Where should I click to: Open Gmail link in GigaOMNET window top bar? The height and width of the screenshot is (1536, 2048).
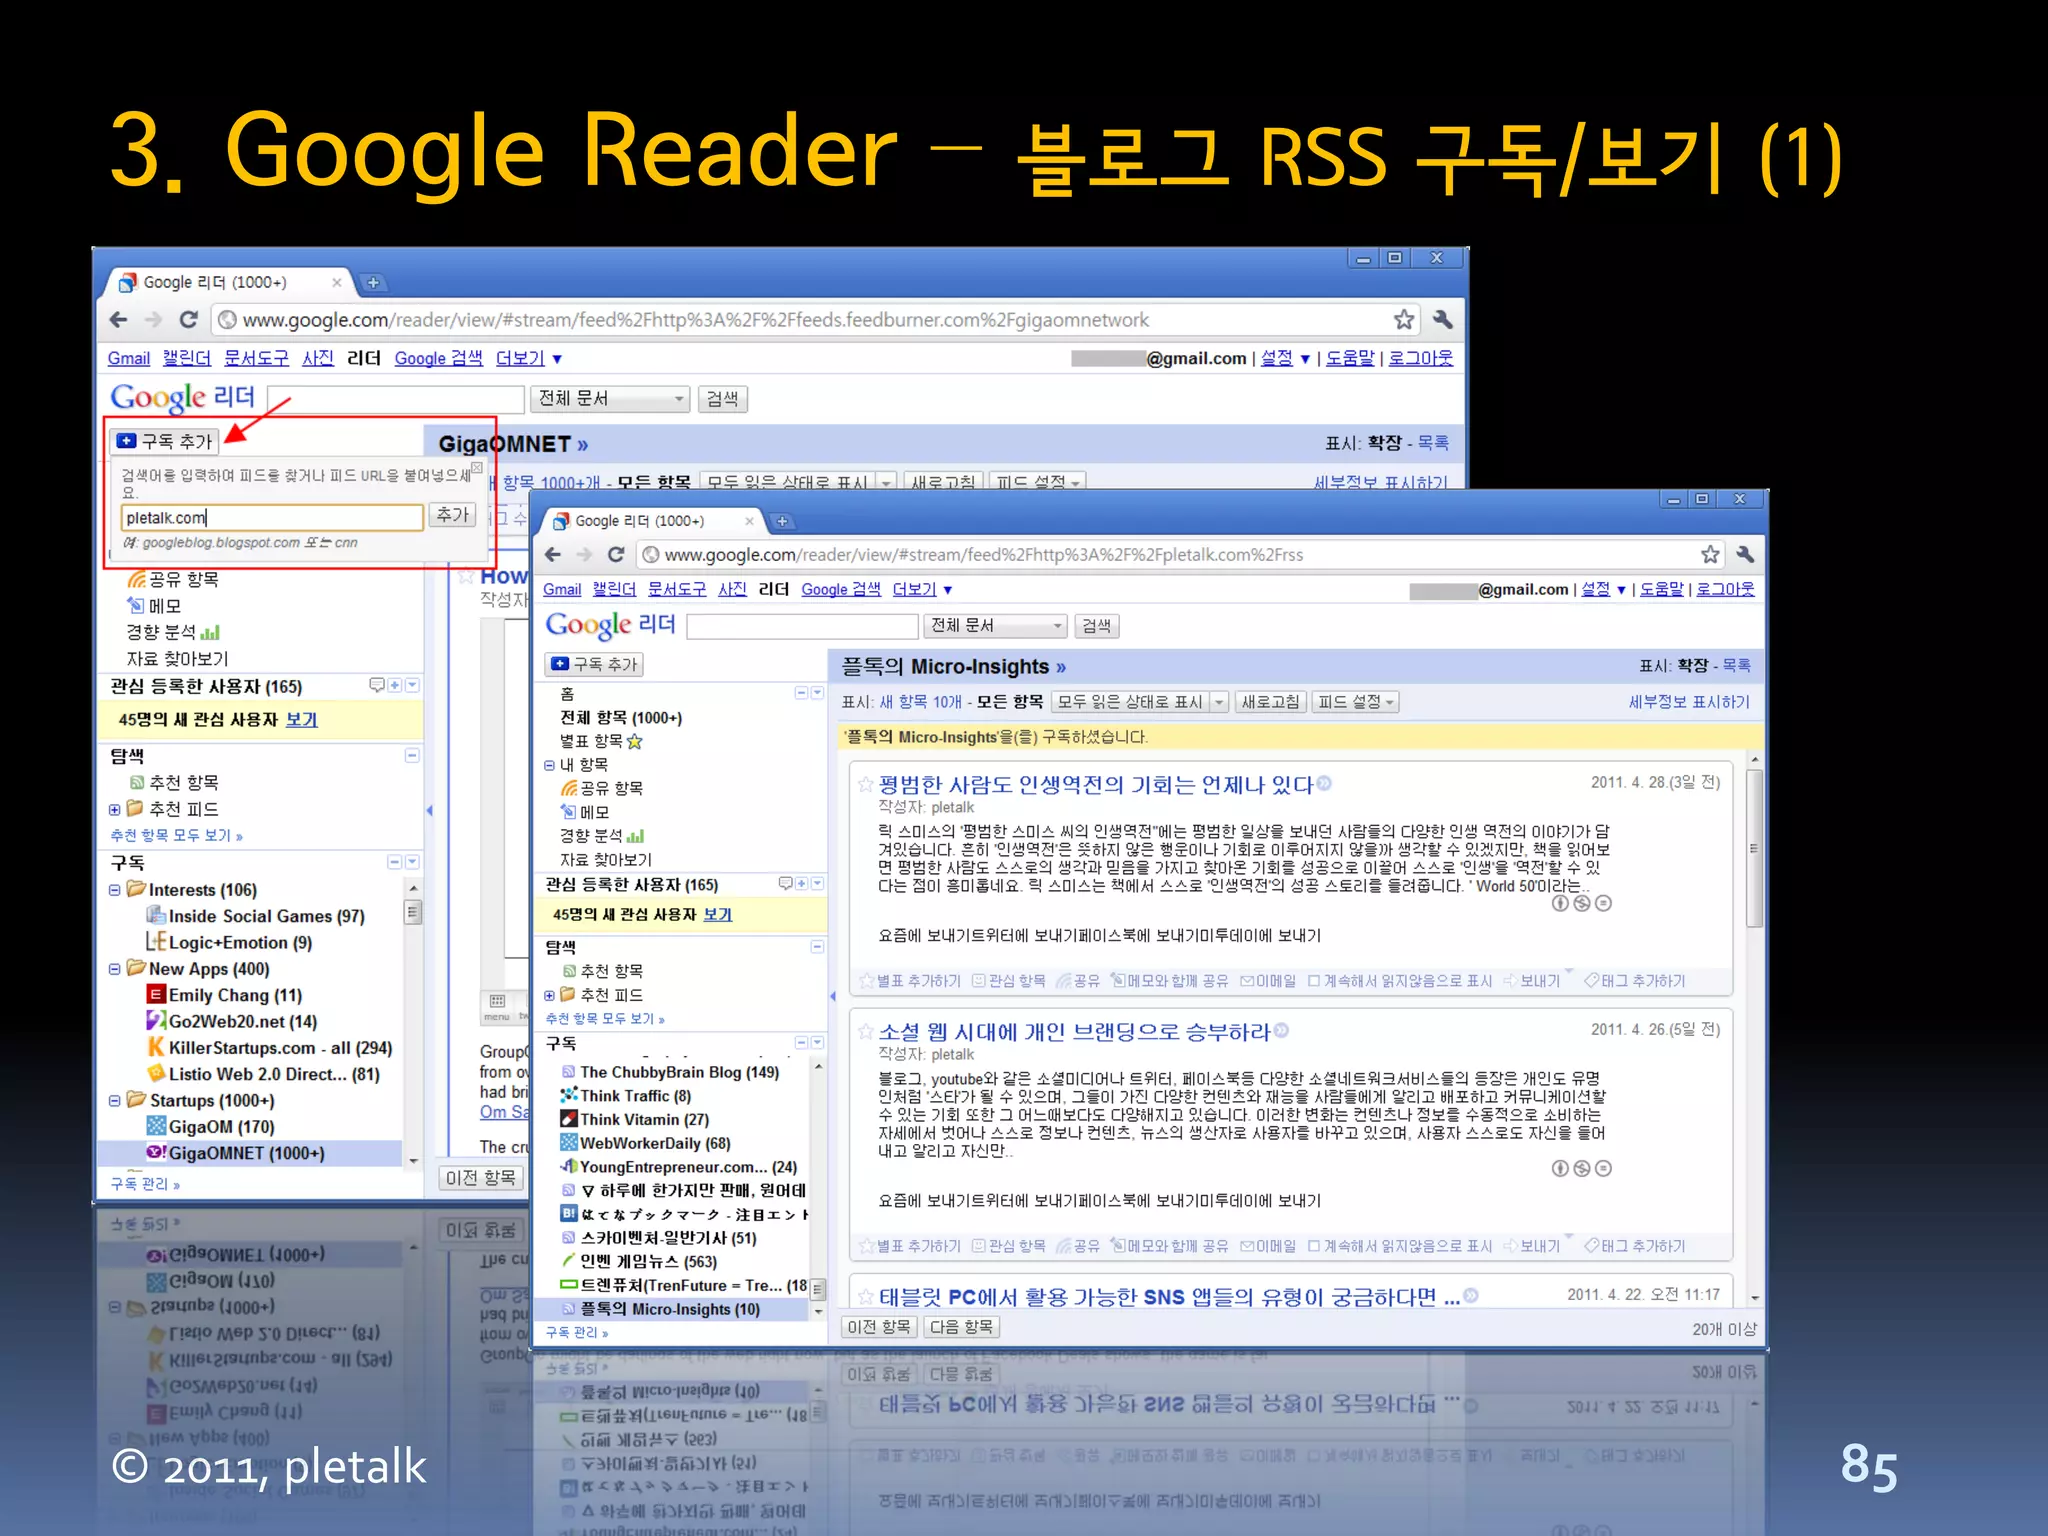coord(129,358)
